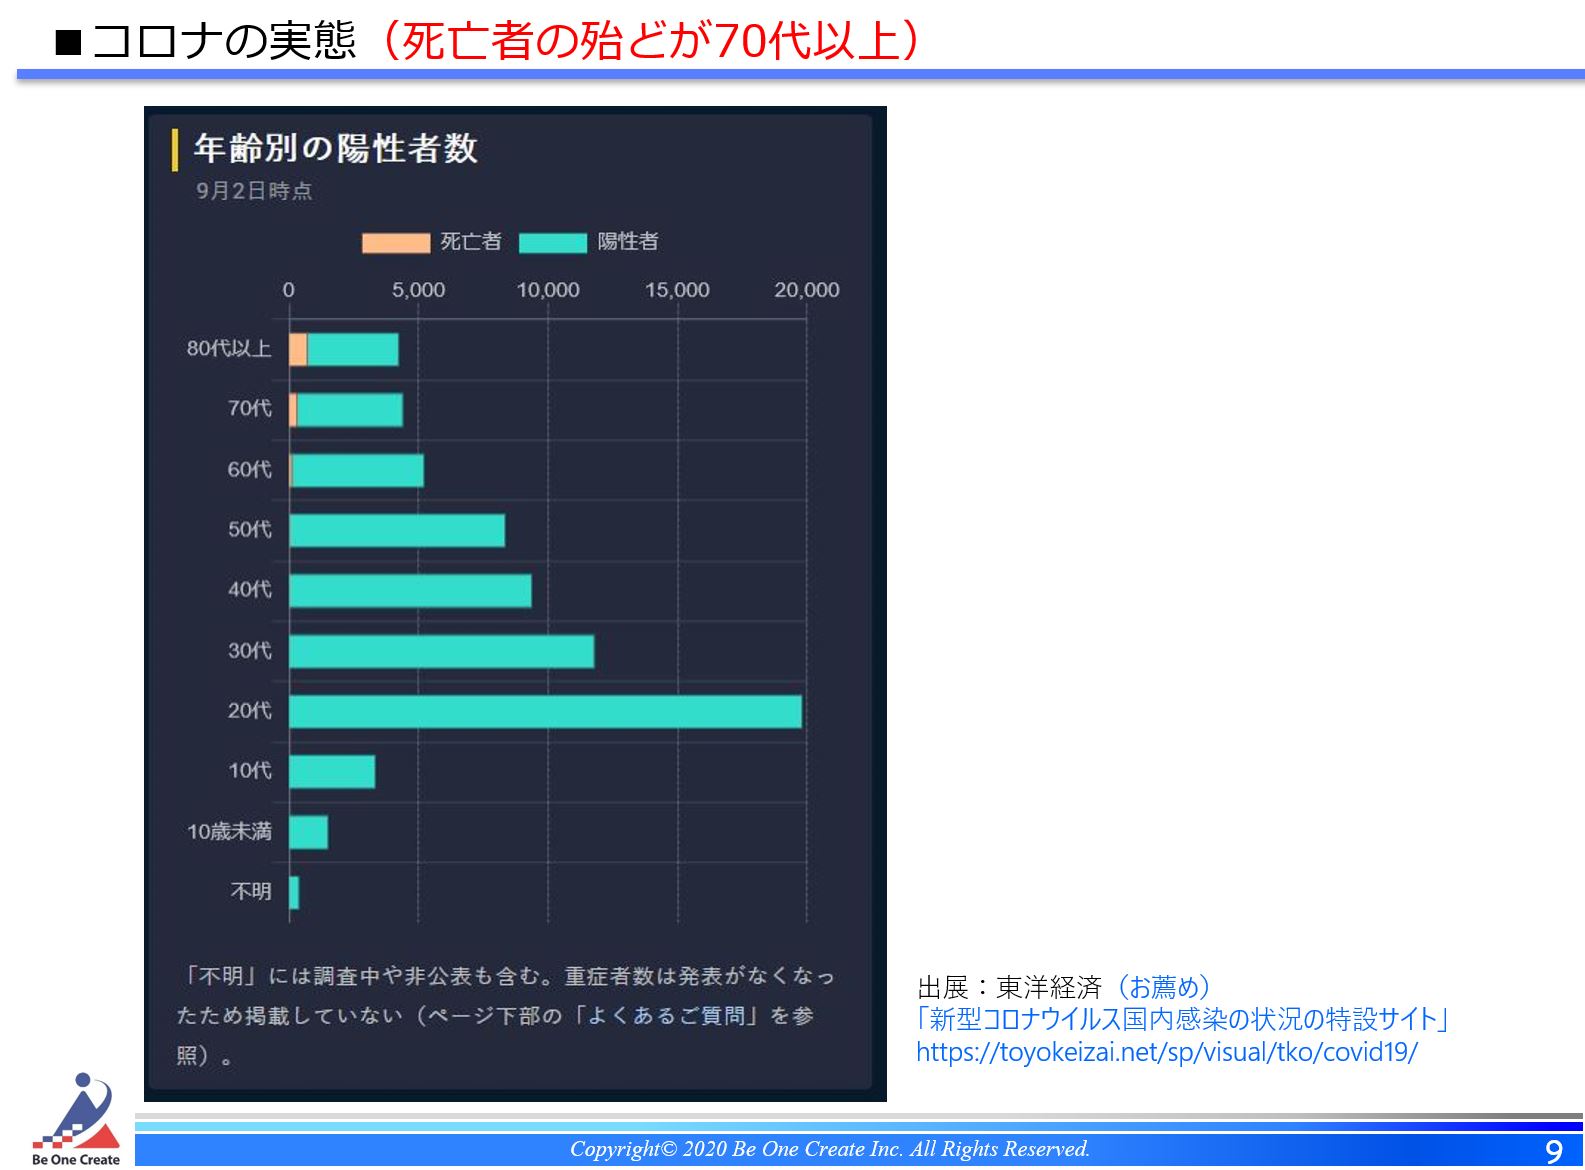Click the date text 9月2日時点
Screen dimensions: 1585x1170
[x=254, y=191]
